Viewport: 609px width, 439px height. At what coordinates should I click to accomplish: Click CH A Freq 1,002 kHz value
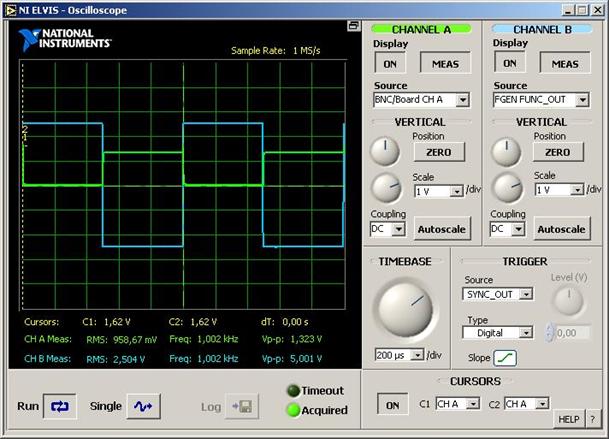(x=218, y=339)
